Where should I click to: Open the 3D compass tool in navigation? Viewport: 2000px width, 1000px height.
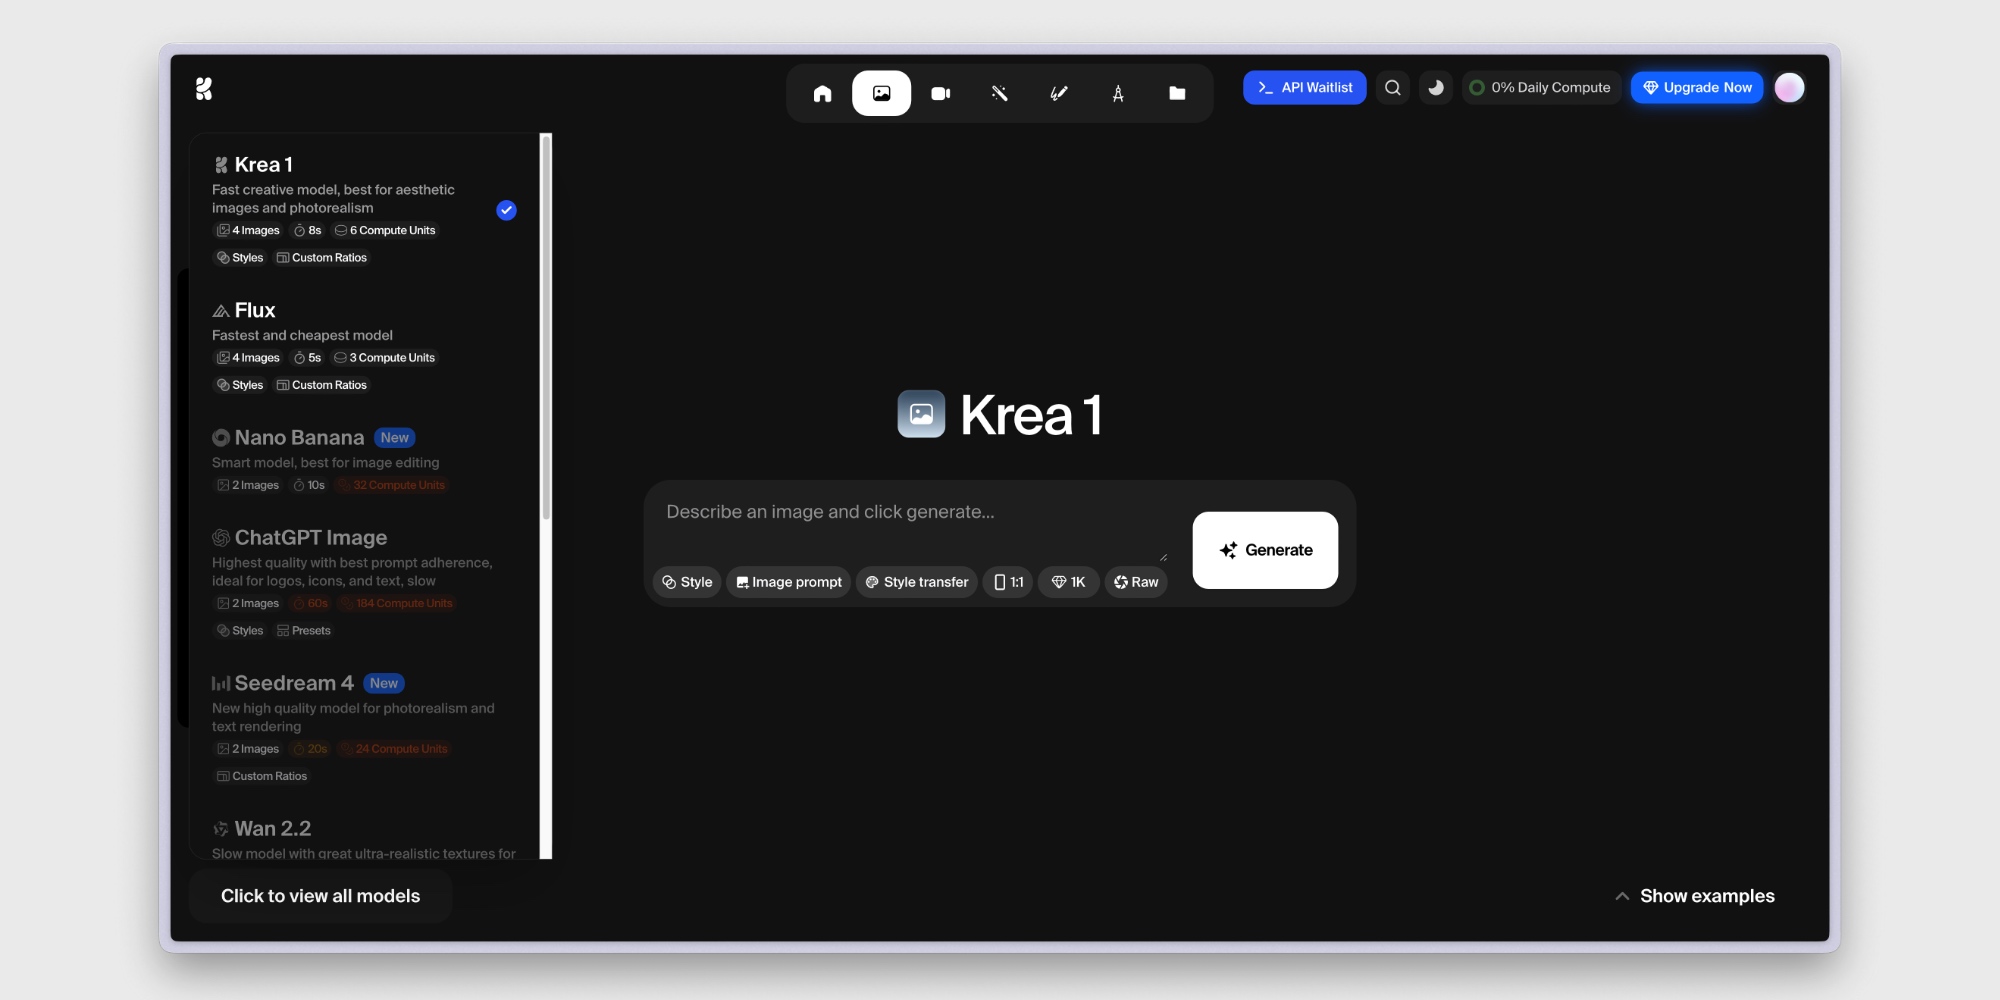pos(1117,93)
